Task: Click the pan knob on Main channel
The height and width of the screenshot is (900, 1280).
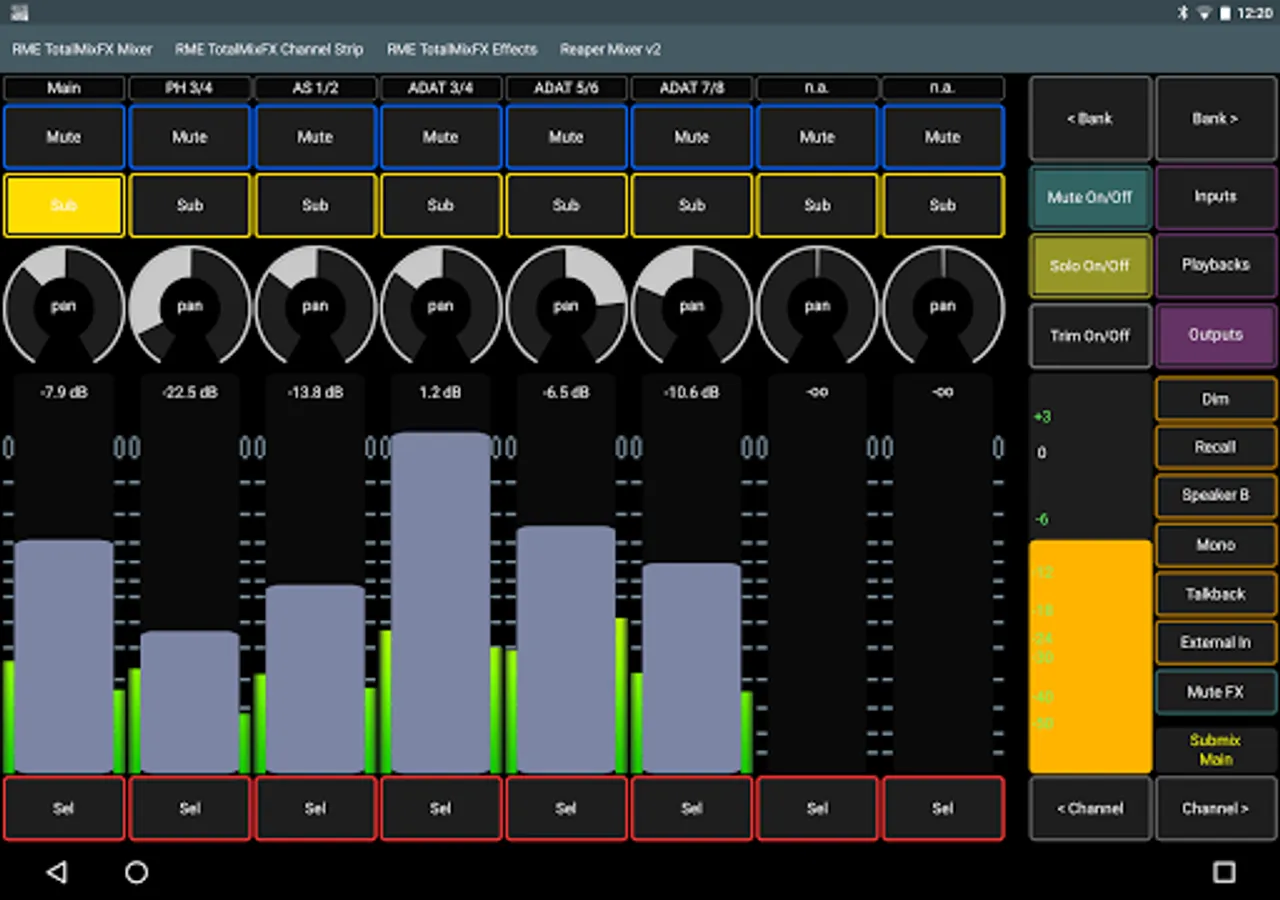Action: tap(64, 306)
